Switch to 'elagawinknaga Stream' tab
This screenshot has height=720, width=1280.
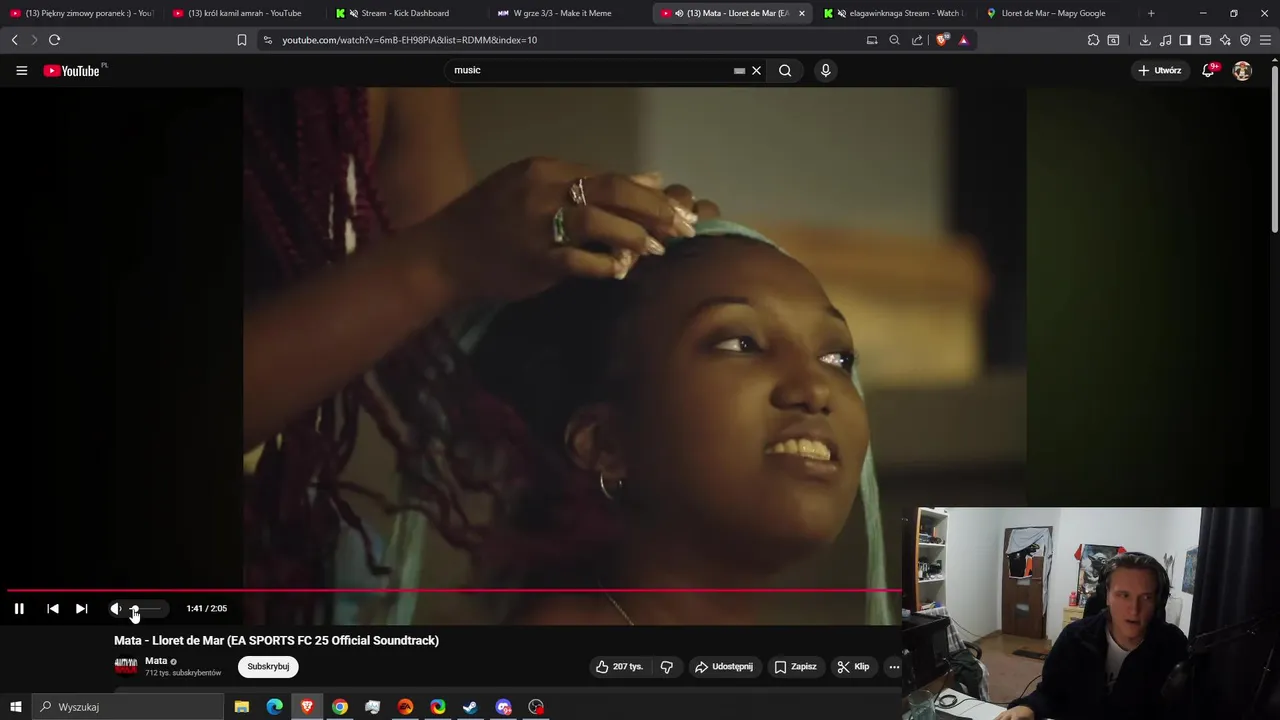[x=892, y=13]
